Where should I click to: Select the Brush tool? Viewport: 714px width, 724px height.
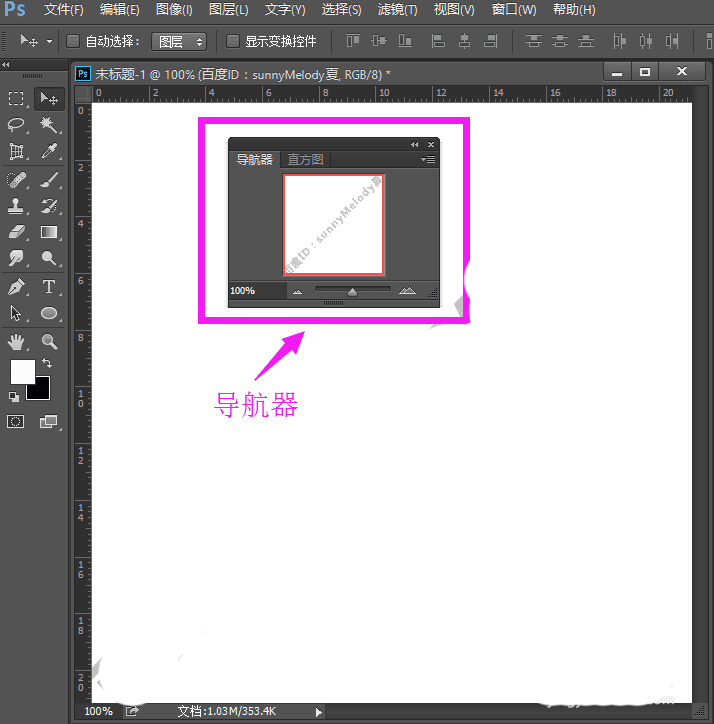[49, 180]
